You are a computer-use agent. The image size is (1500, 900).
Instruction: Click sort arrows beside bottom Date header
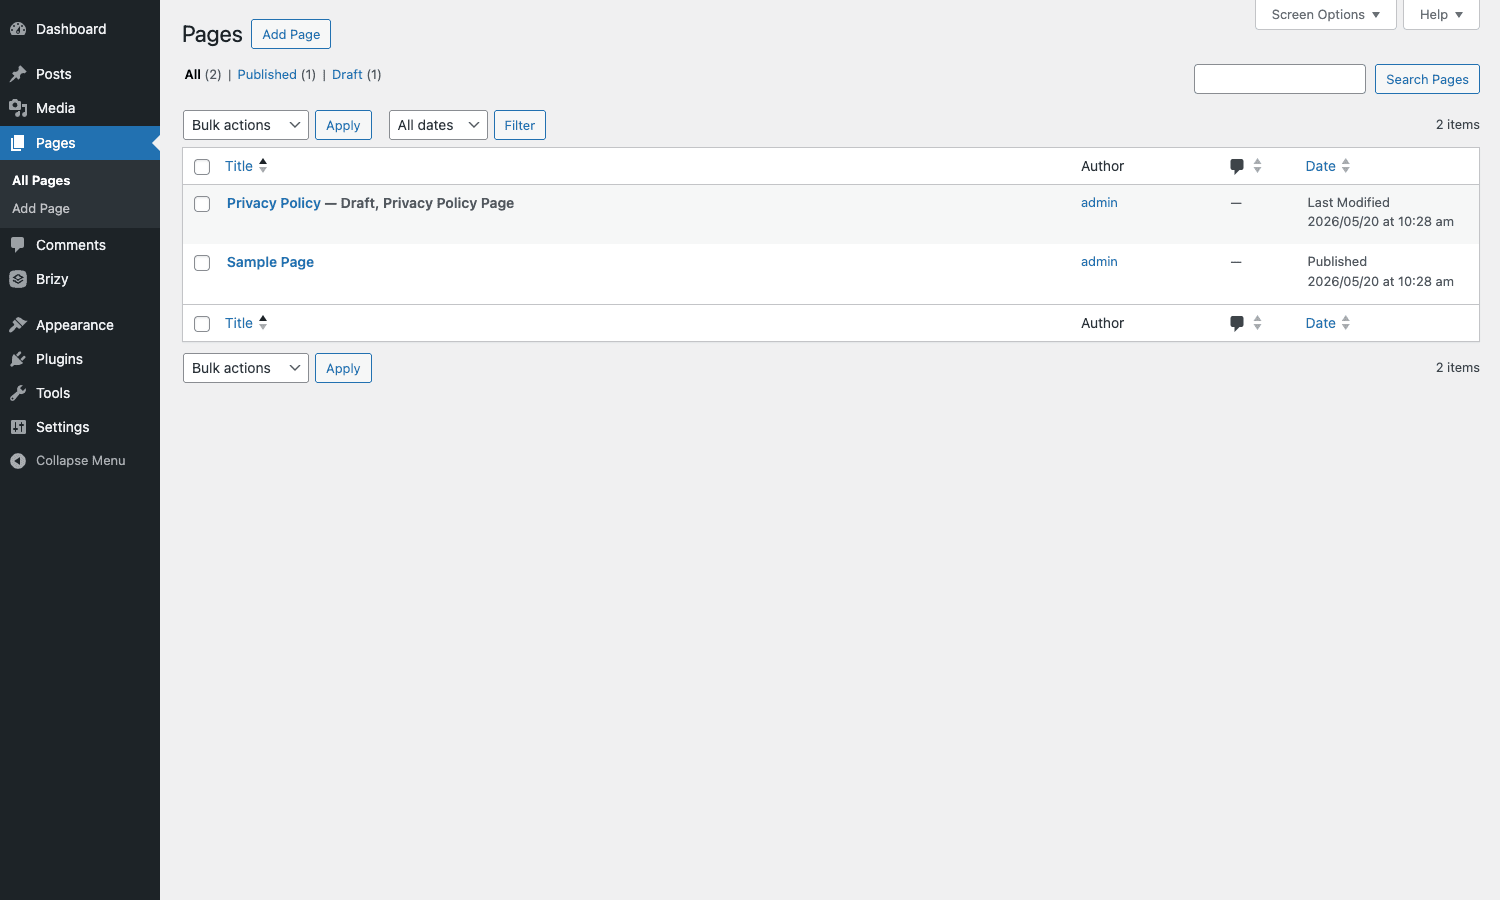click(x=1346, y=323)
